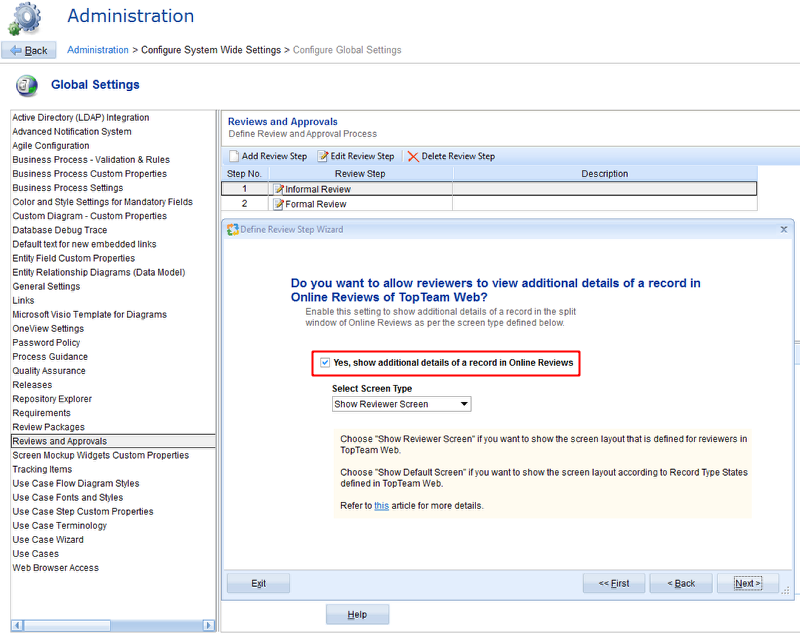Click the Next button in wizard

(x=747, y=583)
